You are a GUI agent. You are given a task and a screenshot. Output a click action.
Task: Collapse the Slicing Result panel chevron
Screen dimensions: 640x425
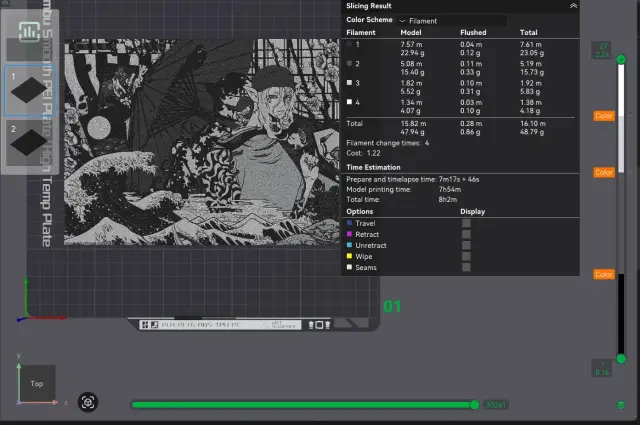573,6
